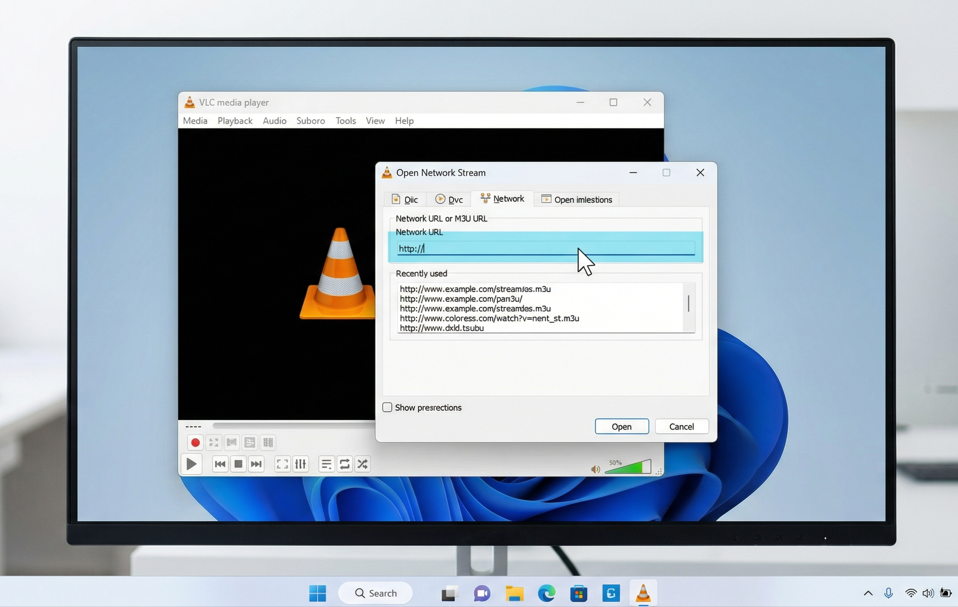Open the Media menu
The height and width of the screenshot is (607, 958).
click(195, 121)
